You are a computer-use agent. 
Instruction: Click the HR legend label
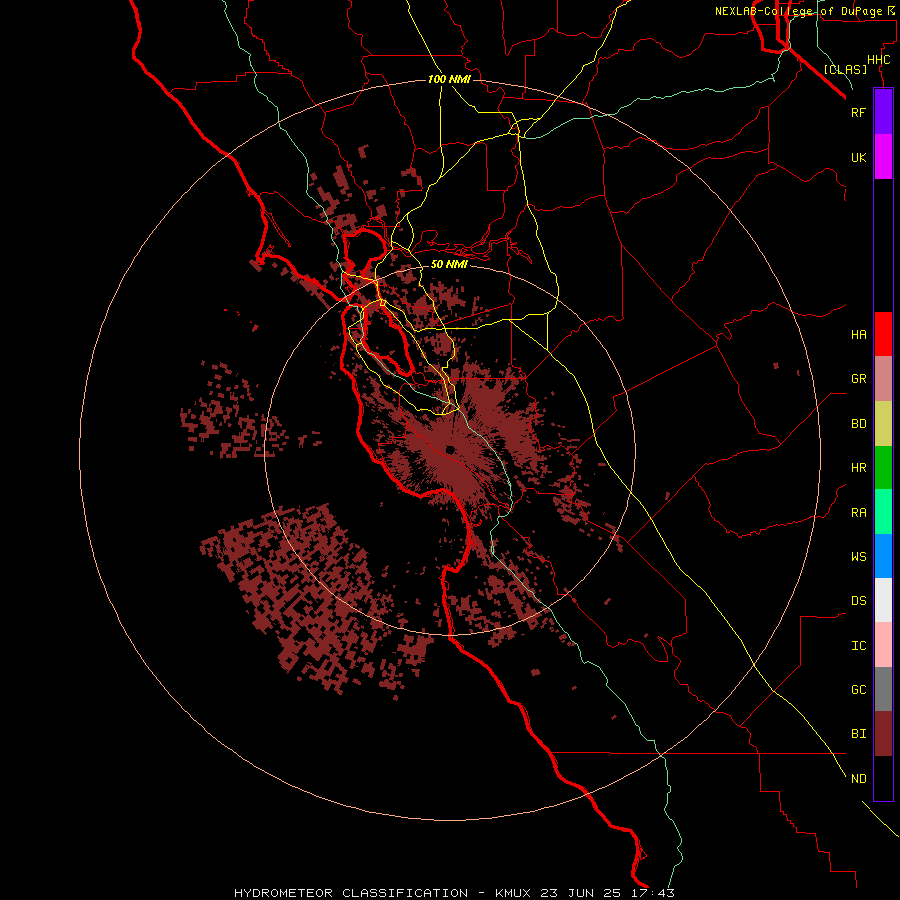click(x=858, y=468)
